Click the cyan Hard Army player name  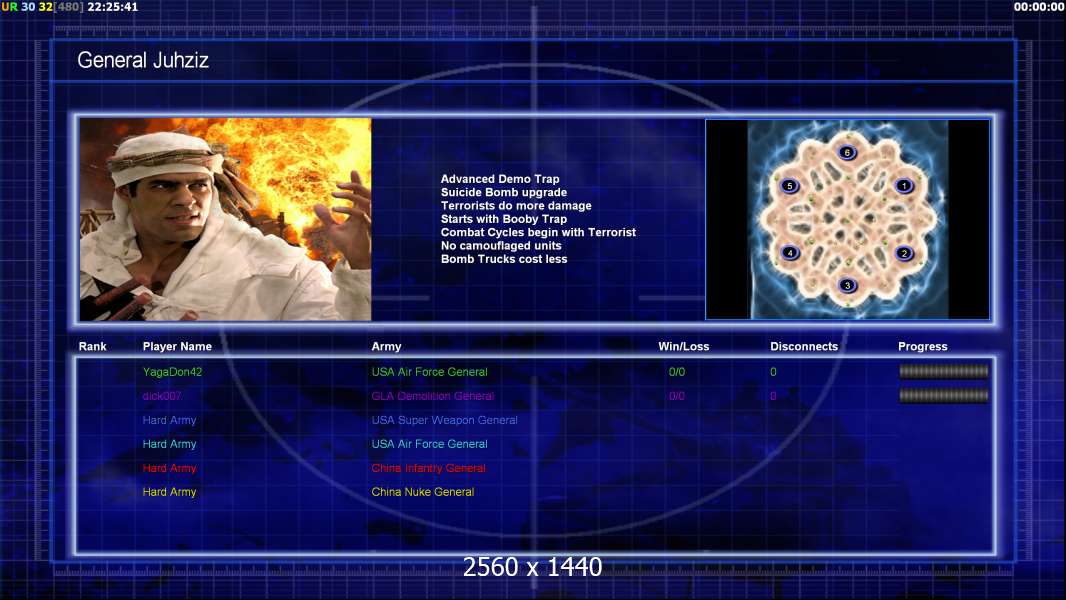tap(169, 444)
